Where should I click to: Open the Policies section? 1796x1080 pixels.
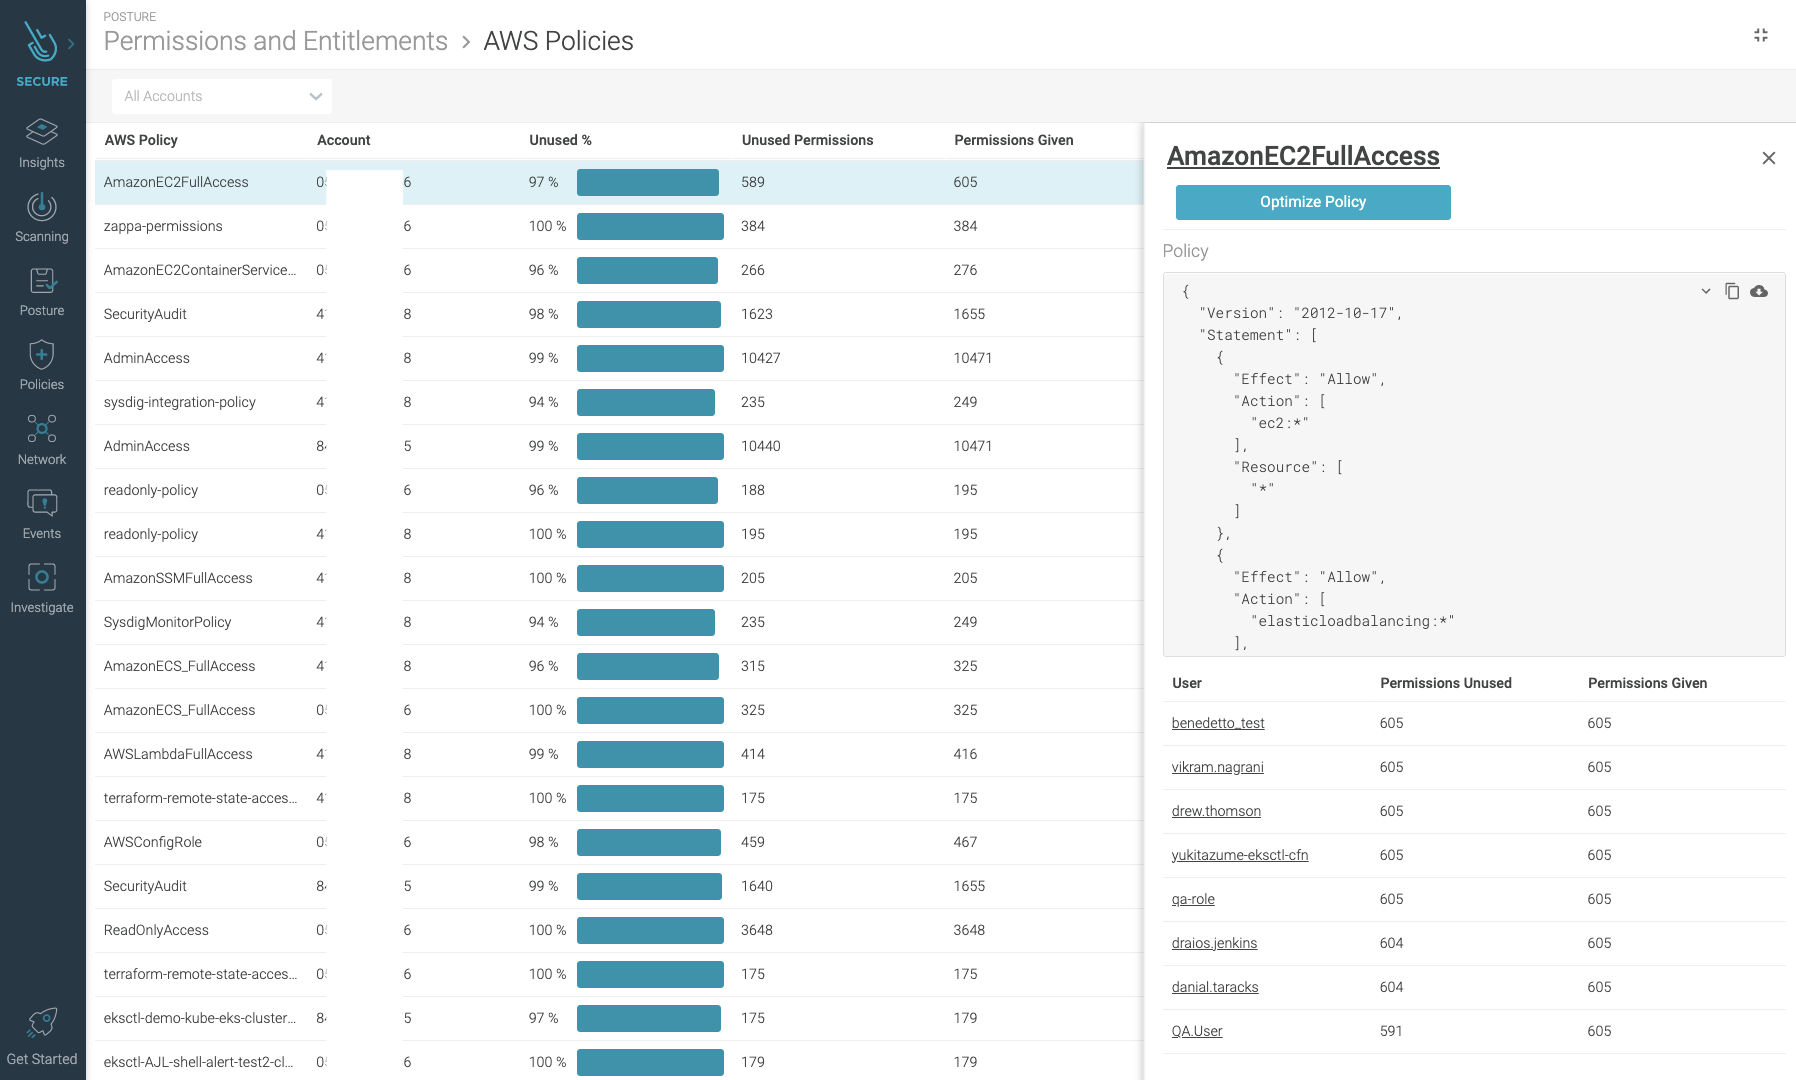click(42, 365)
